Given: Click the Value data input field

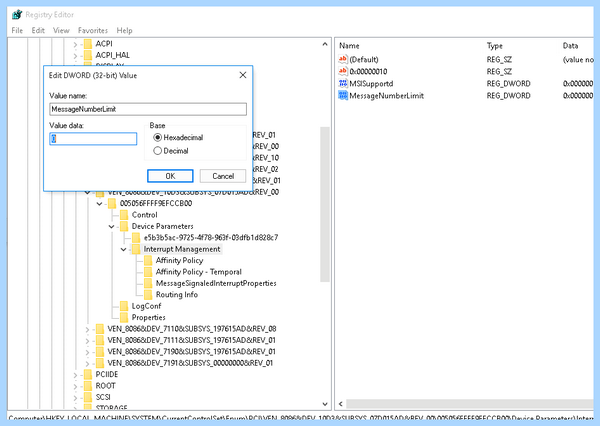Looking at the screenshot, I should click(x=93, y=139).
